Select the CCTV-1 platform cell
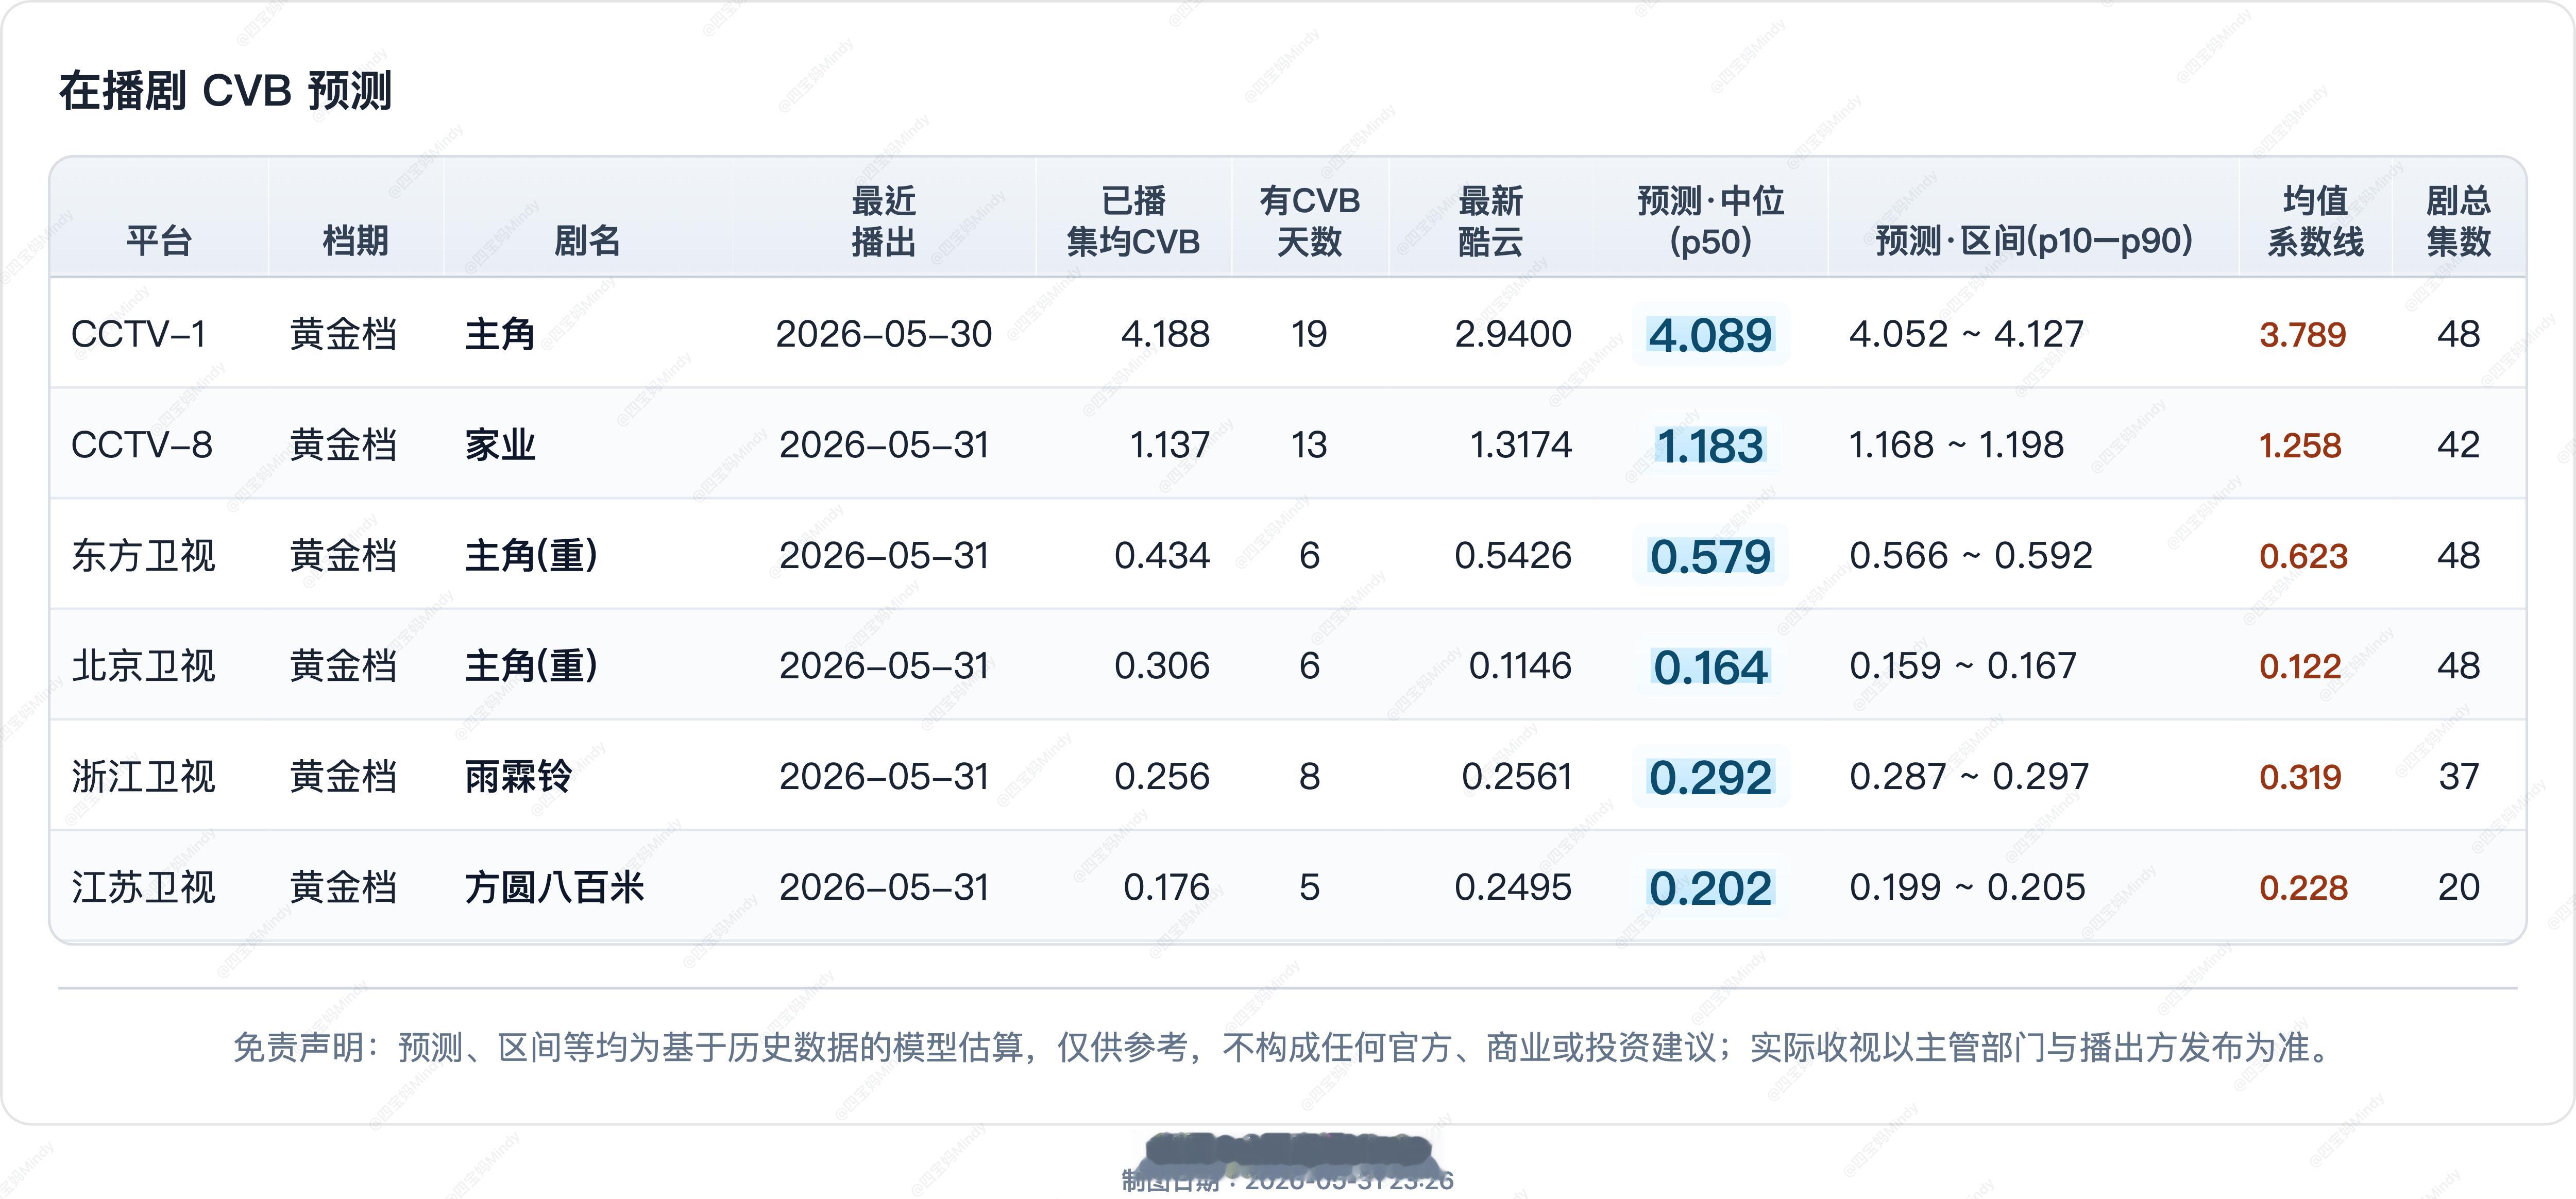The image size is (2576, 1199). (138, 334)
